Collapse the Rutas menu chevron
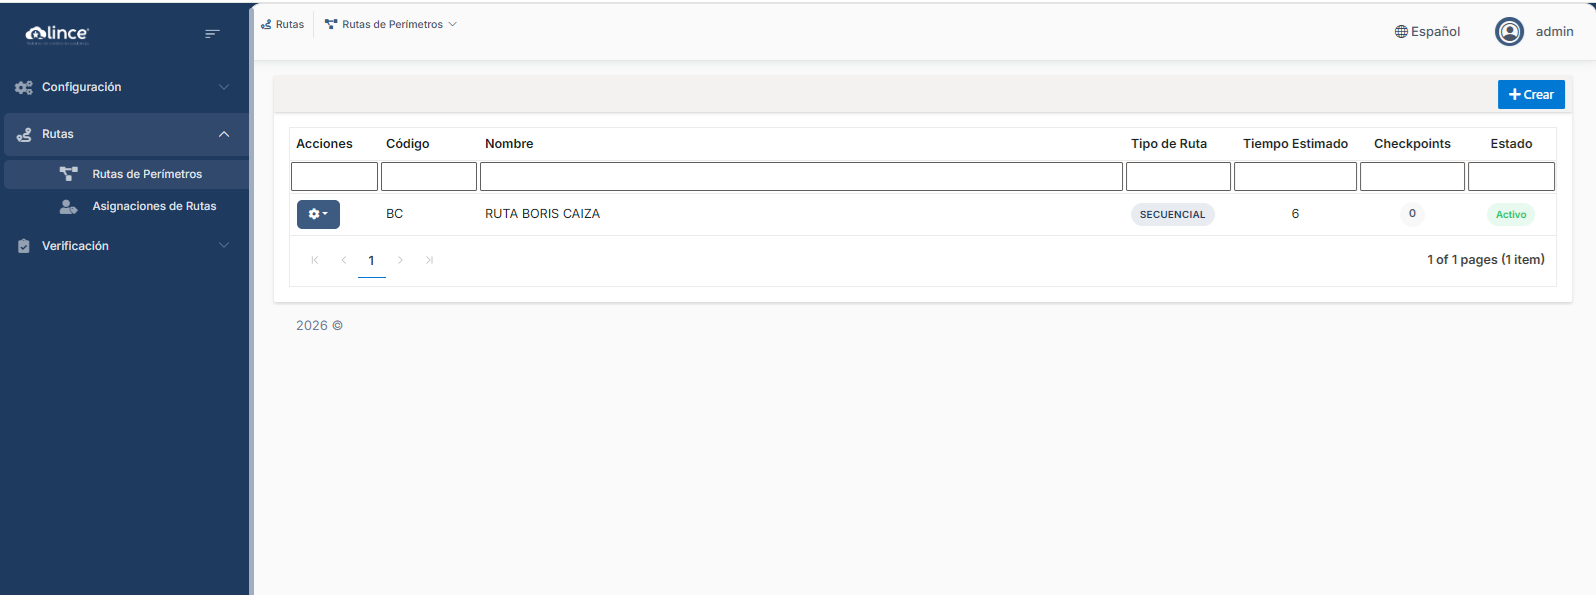Screen dimensions: 1596x595 click(224, 134)
